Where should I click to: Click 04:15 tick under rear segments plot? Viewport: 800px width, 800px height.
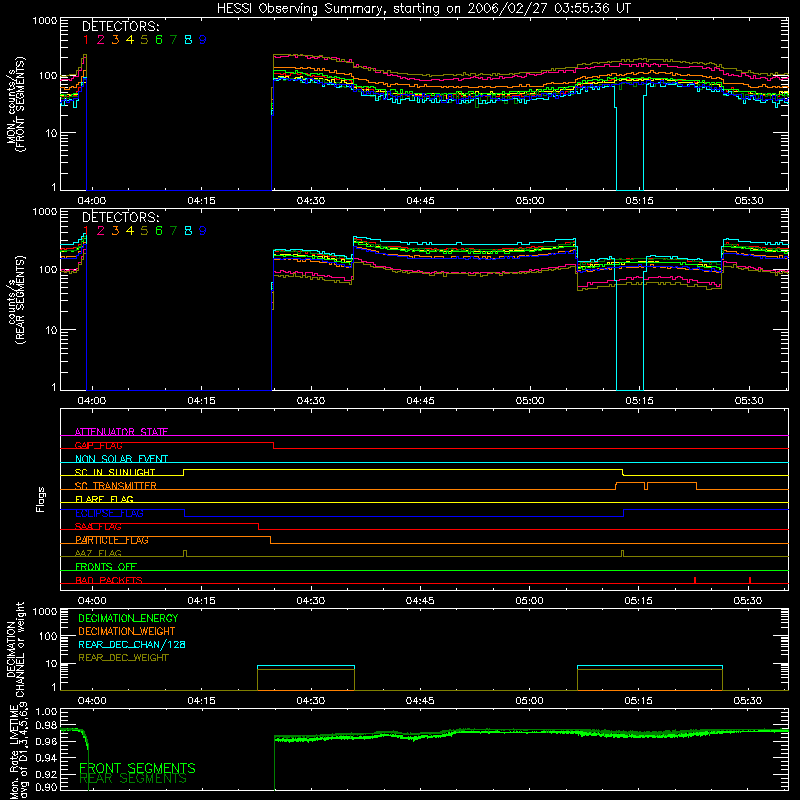(x=201, y=401)
